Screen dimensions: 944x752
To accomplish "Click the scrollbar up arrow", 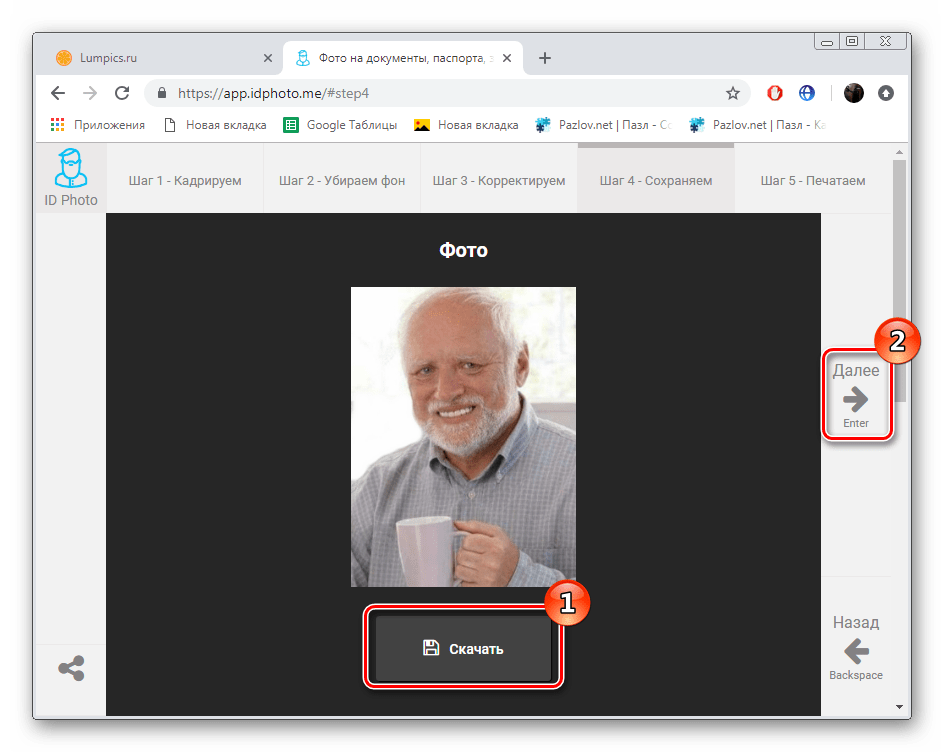I will coord(899,152).
